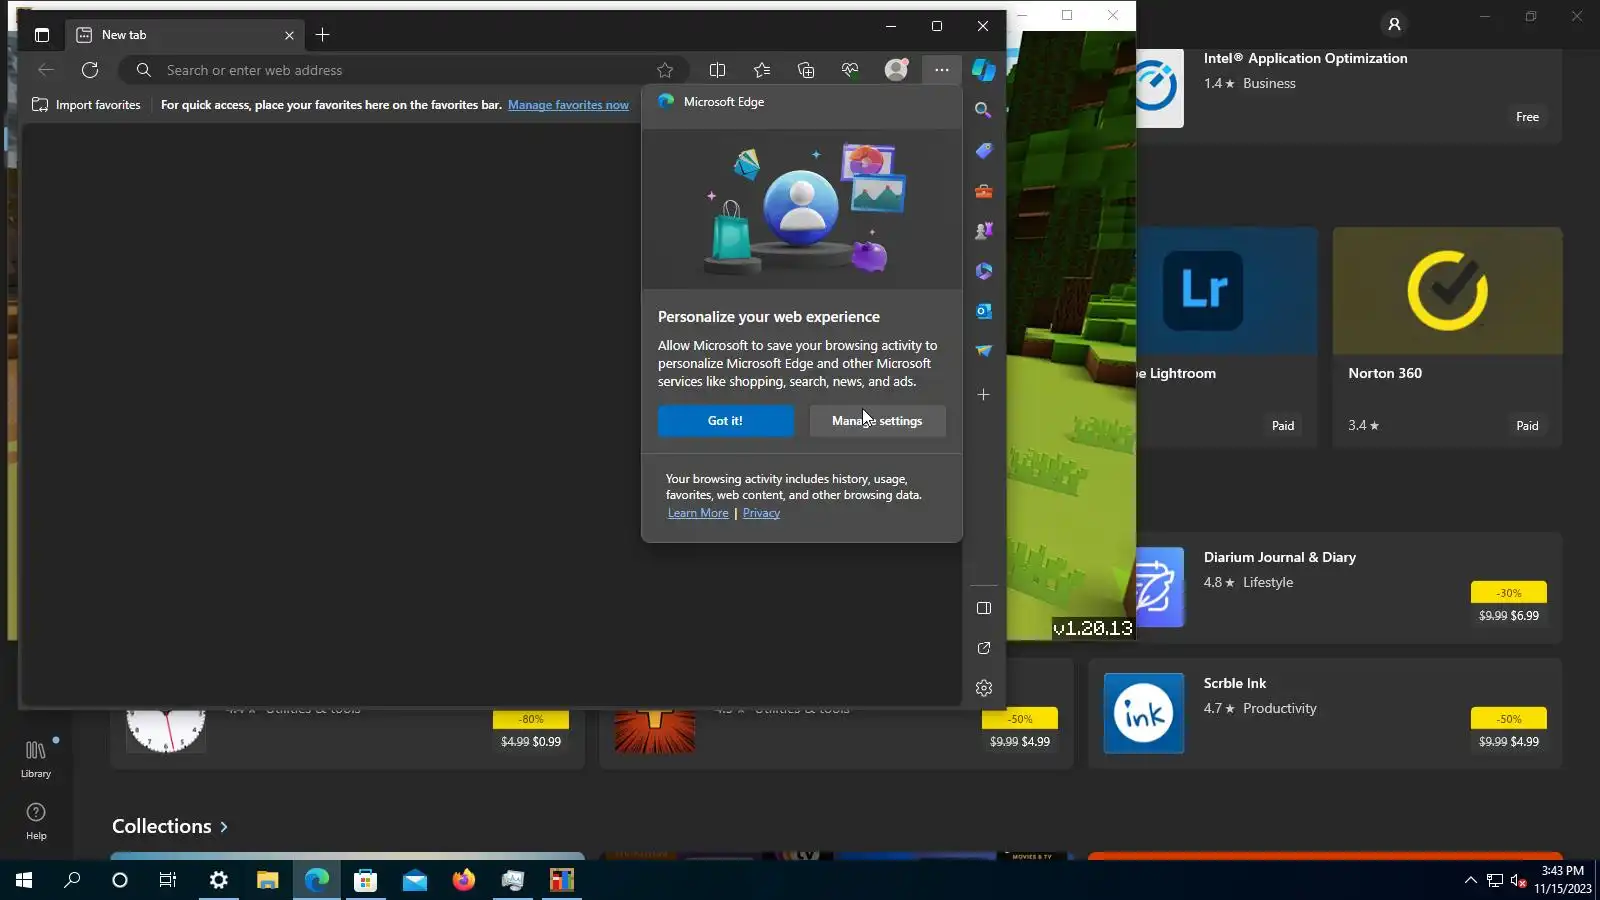Open Copilot in the Edge sidebar

984,69
